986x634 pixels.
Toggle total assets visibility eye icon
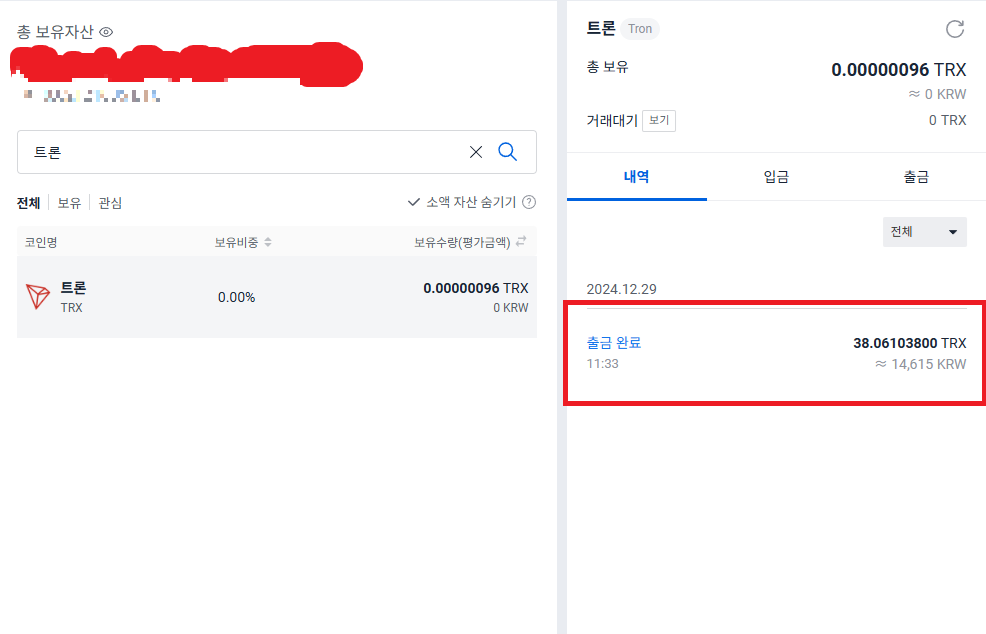tap(106, 32)
